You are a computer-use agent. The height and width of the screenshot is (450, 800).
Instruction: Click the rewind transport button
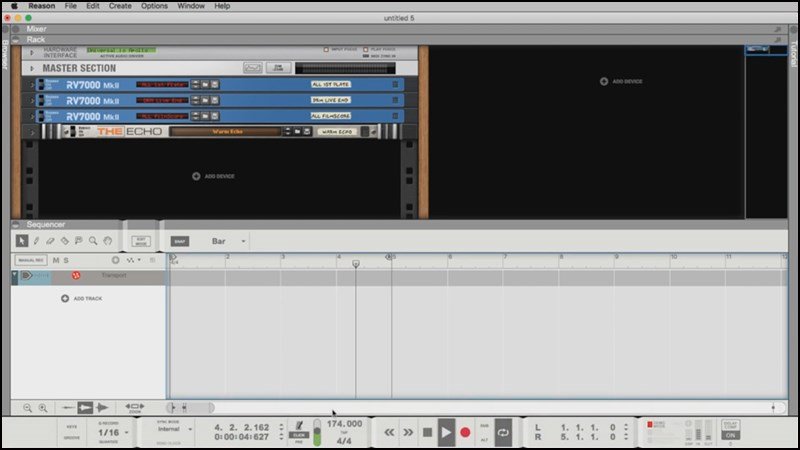[389, 433]
